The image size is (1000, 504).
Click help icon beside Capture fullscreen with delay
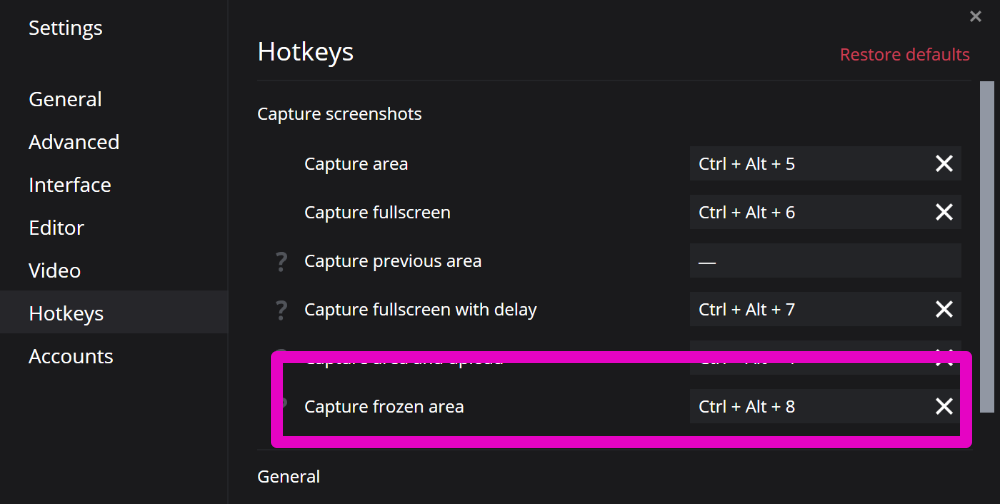(281, 311)
